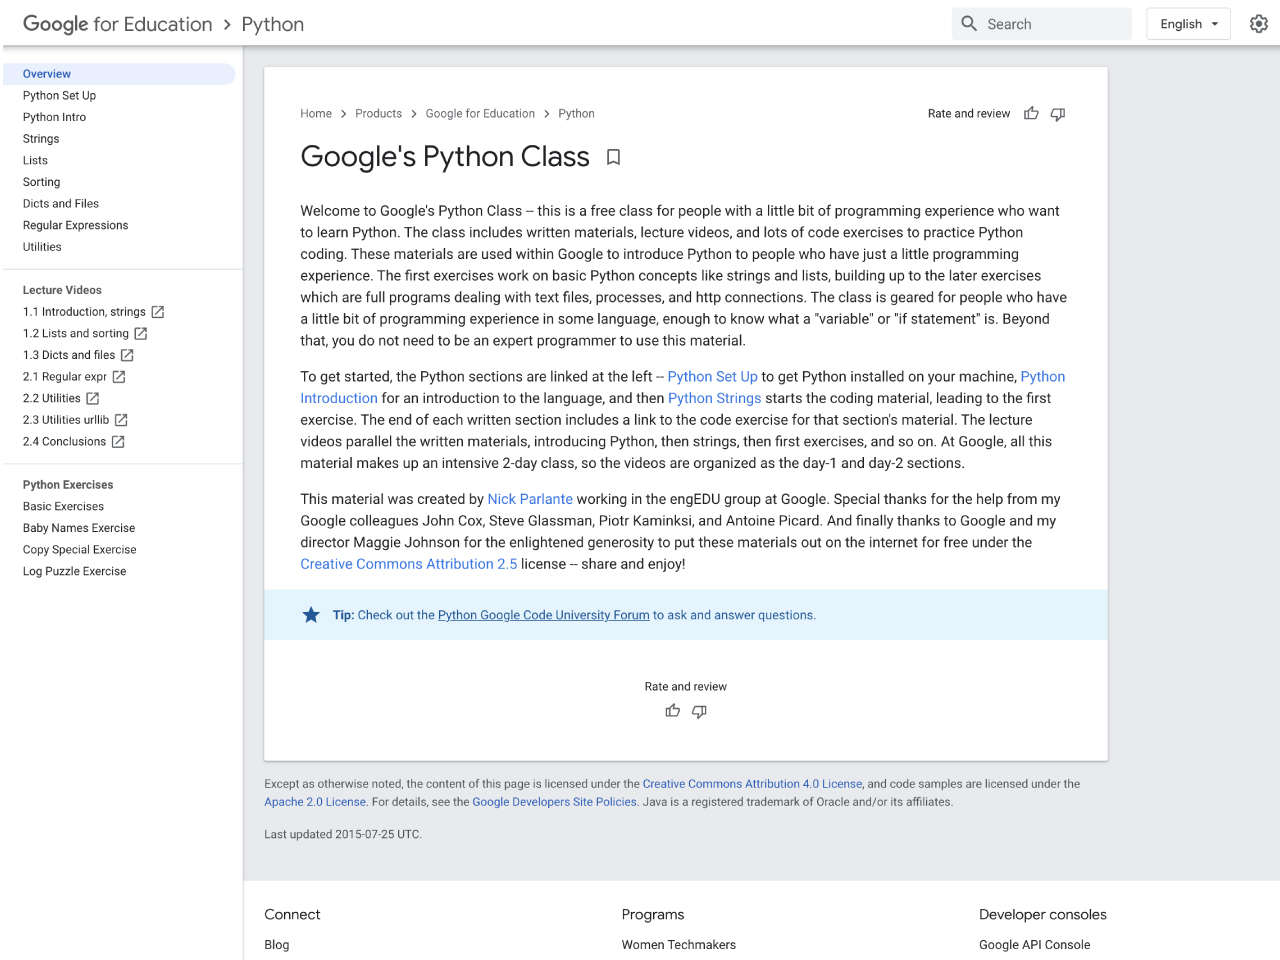
Task: Open Copy Special Exercise
Action: (x=80, y=550)
